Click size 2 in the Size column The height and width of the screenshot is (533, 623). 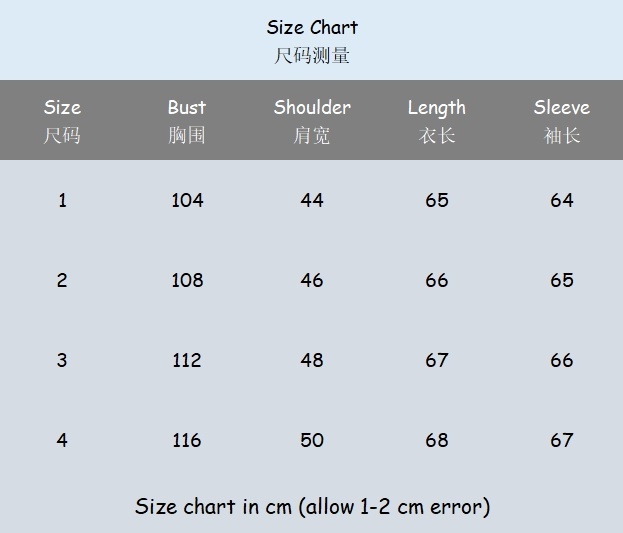(62, 280)
